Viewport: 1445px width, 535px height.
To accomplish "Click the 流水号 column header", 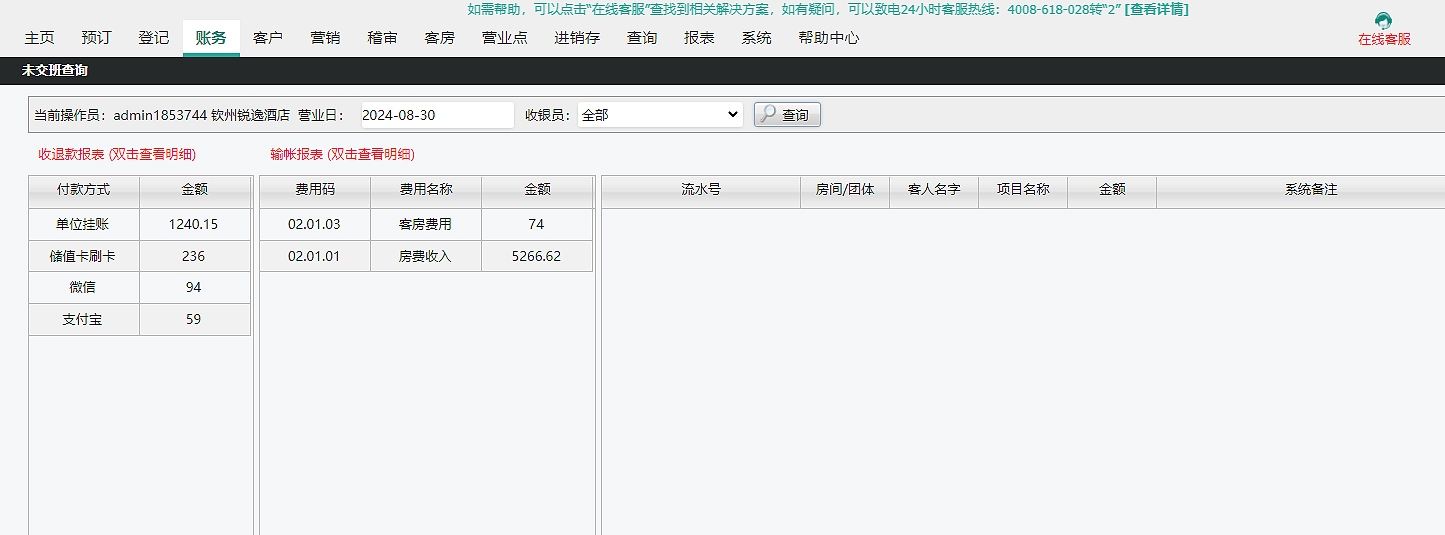I will pos(700,189).
